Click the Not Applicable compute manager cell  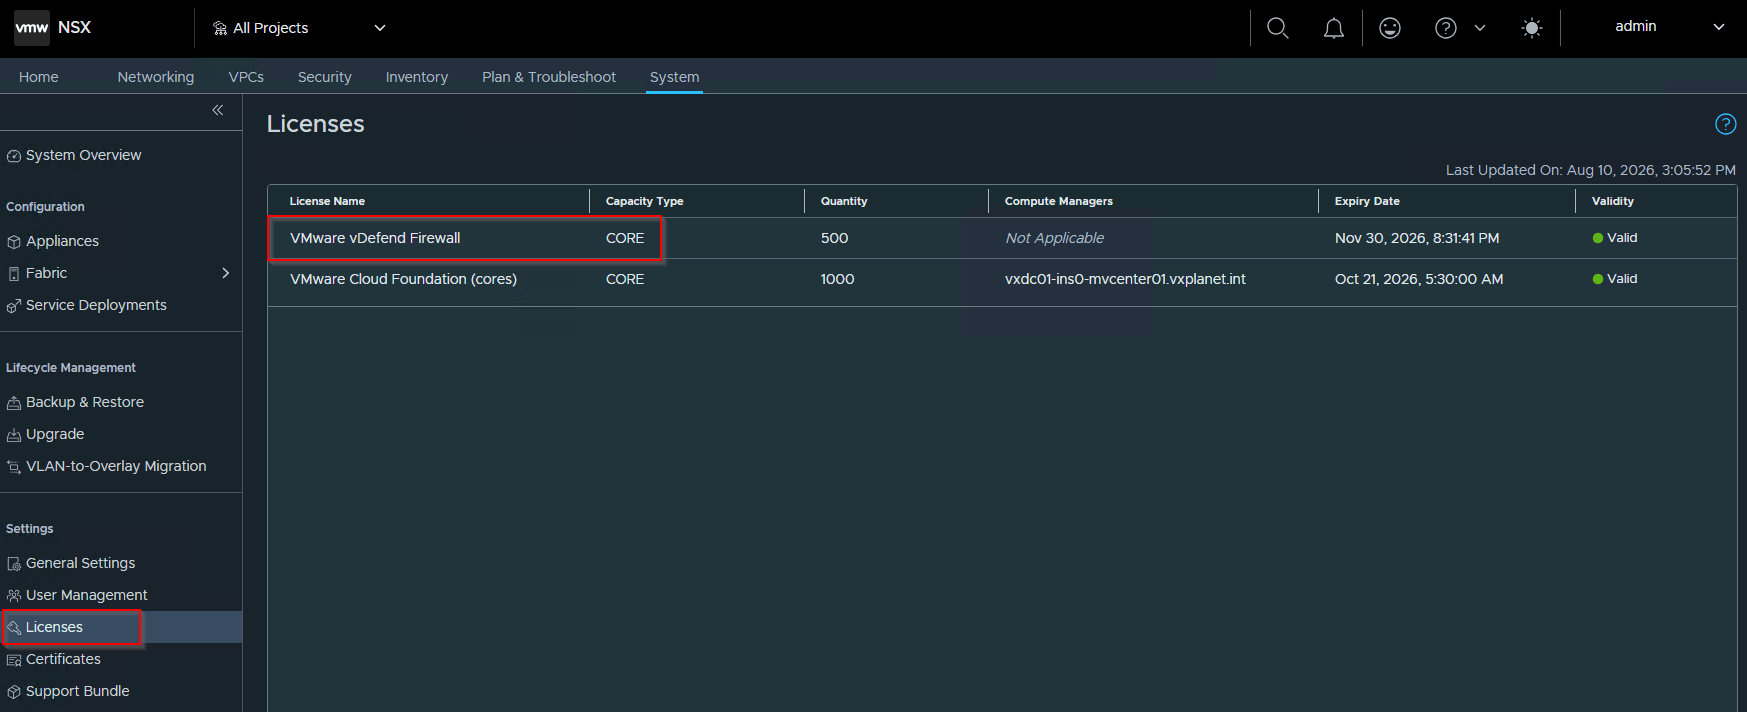coord(1054,238)
